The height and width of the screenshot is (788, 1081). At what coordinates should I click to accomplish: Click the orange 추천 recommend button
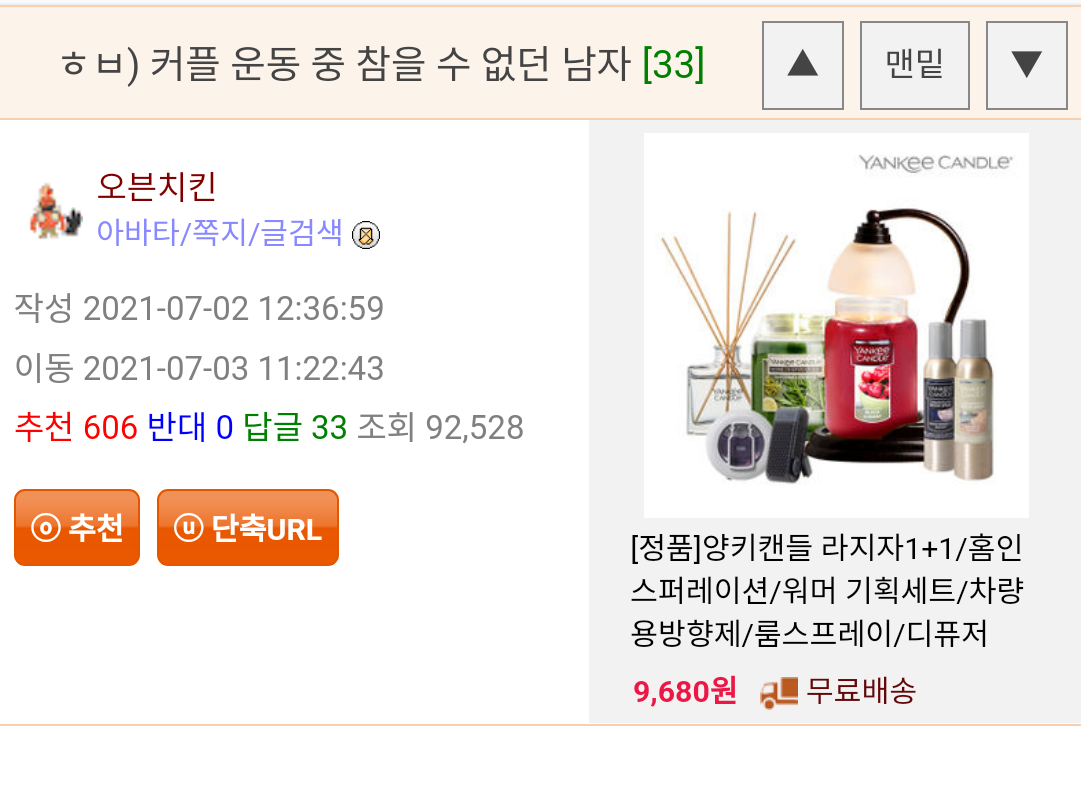pos(77,527)
